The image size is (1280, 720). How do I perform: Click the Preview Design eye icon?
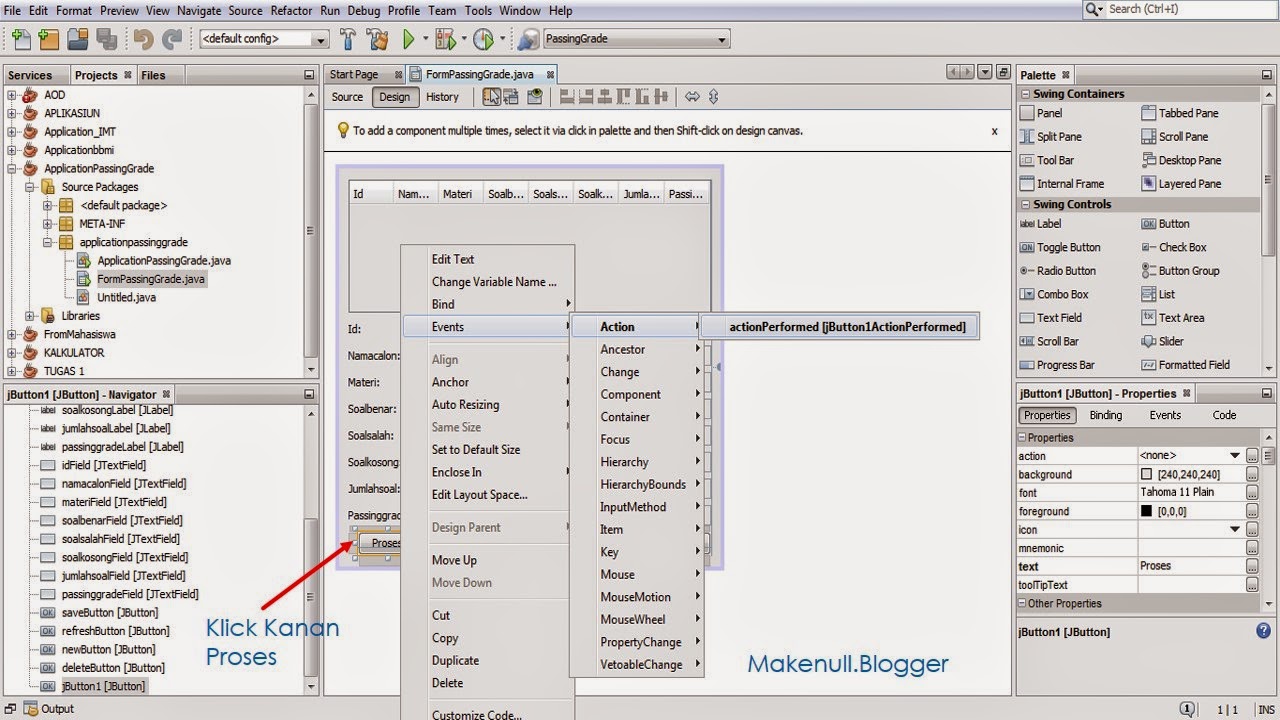[535, 97]
